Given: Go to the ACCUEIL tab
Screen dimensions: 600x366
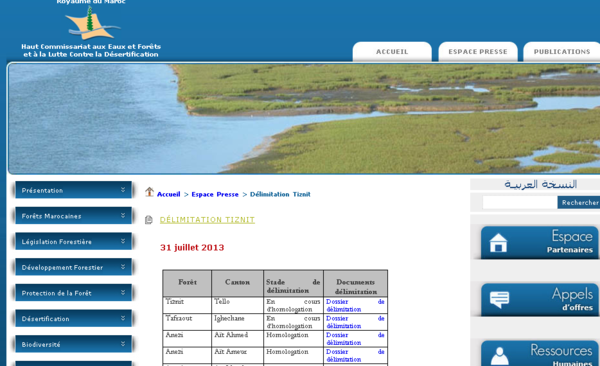Looking at the screenshot, I should 392,52.
